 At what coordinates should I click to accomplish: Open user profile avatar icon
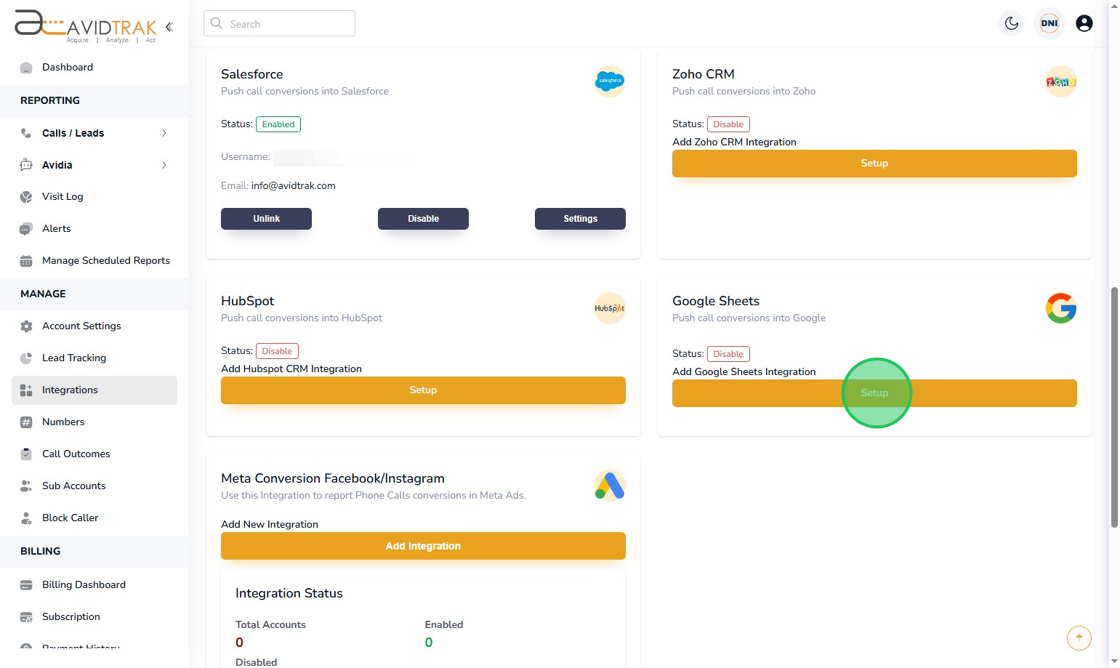pos(1084,23)
